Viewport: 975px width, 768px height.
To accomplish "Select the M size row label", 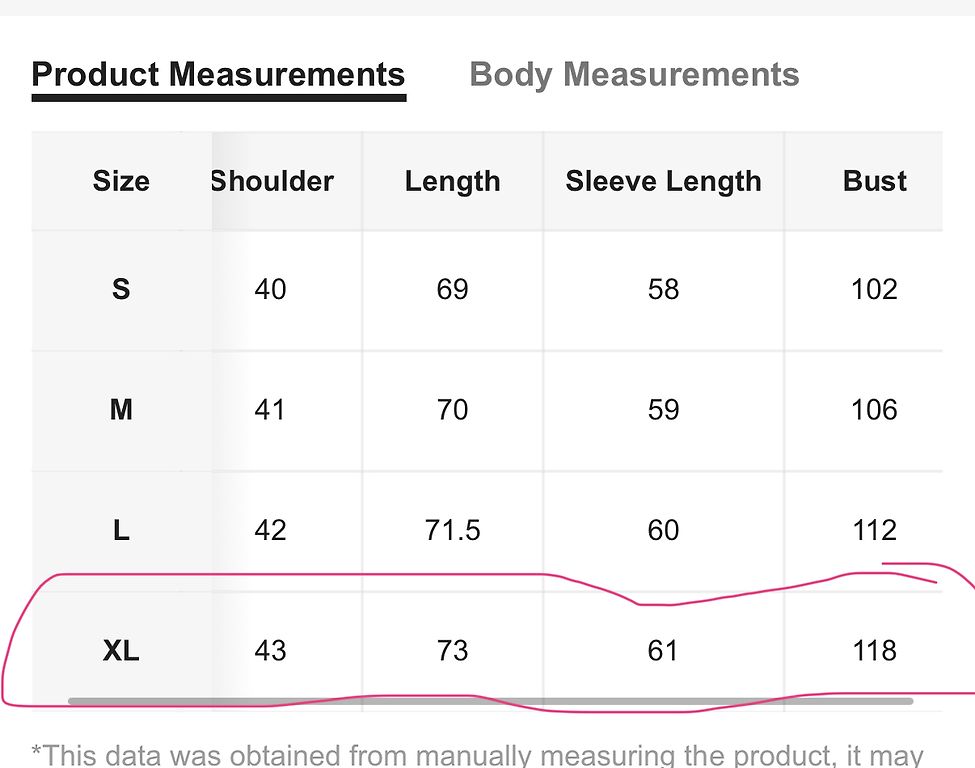I will tap(121, 410).
